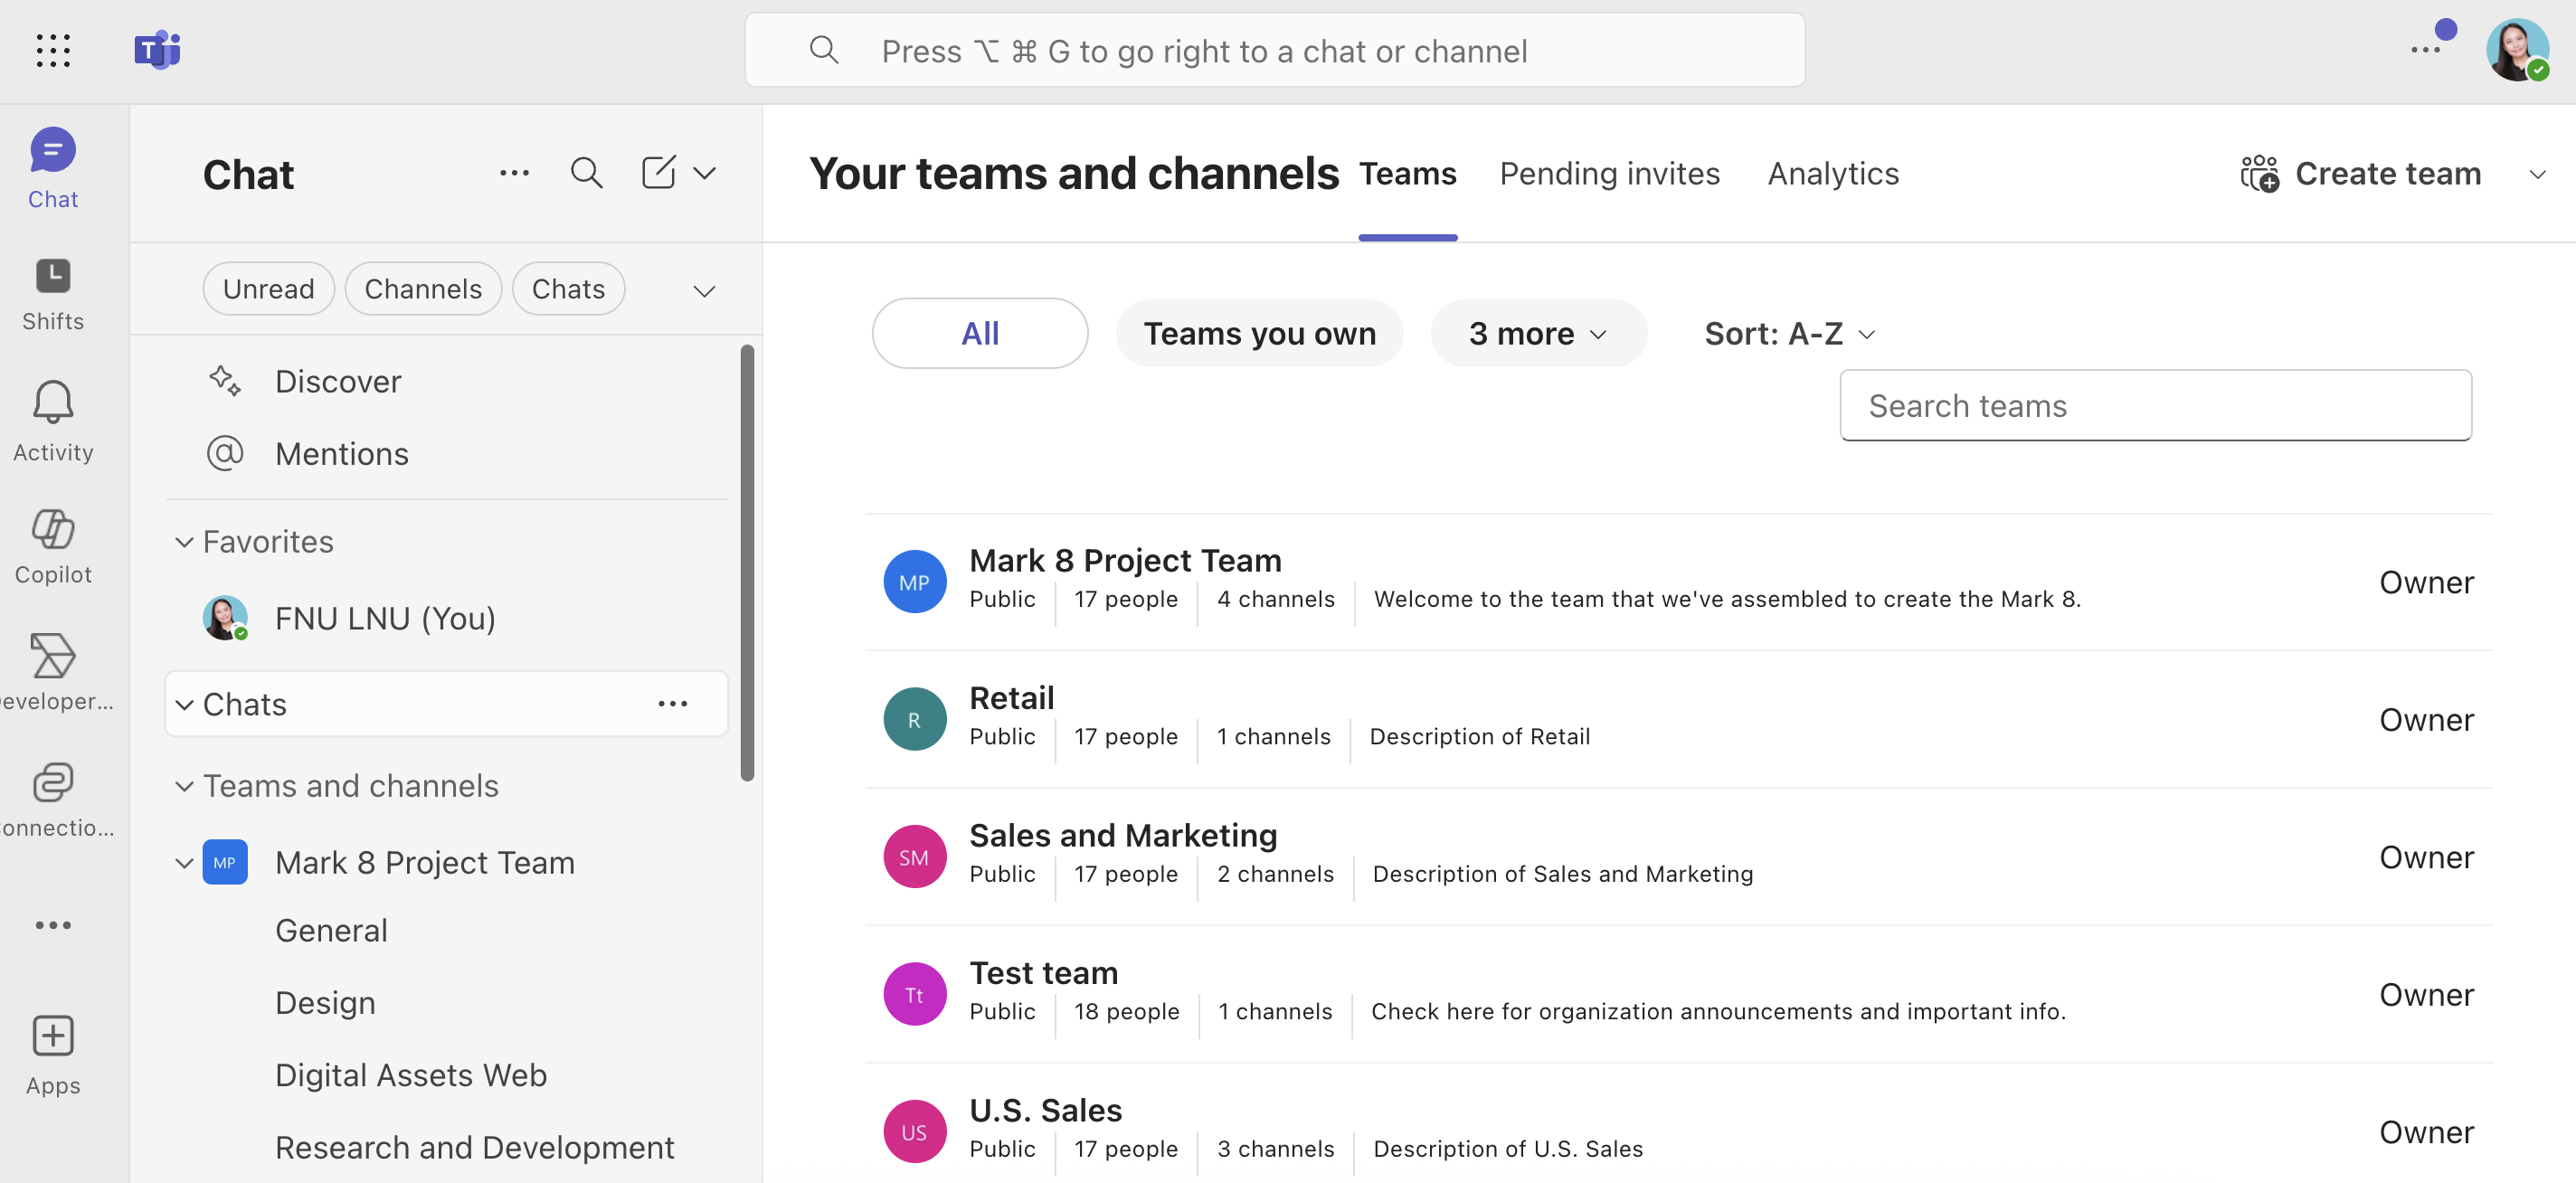Toggle the Unread filter chip
This screenshot has height=1183, width=2576.
tap(268, 289)
